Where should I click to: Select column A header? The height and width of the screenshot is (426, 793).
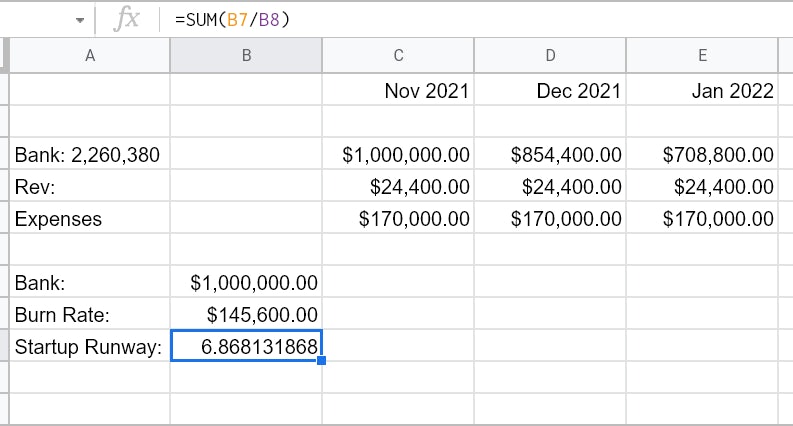pos(90,56)
